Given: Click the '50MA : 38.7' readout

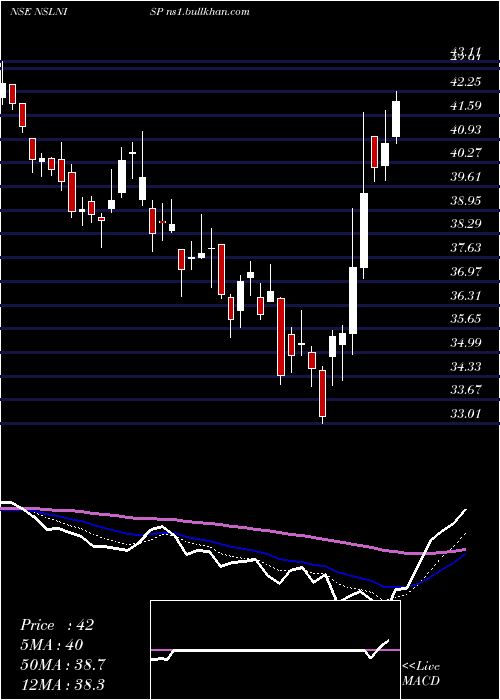Looking at the screenshot, I should 63,665.
